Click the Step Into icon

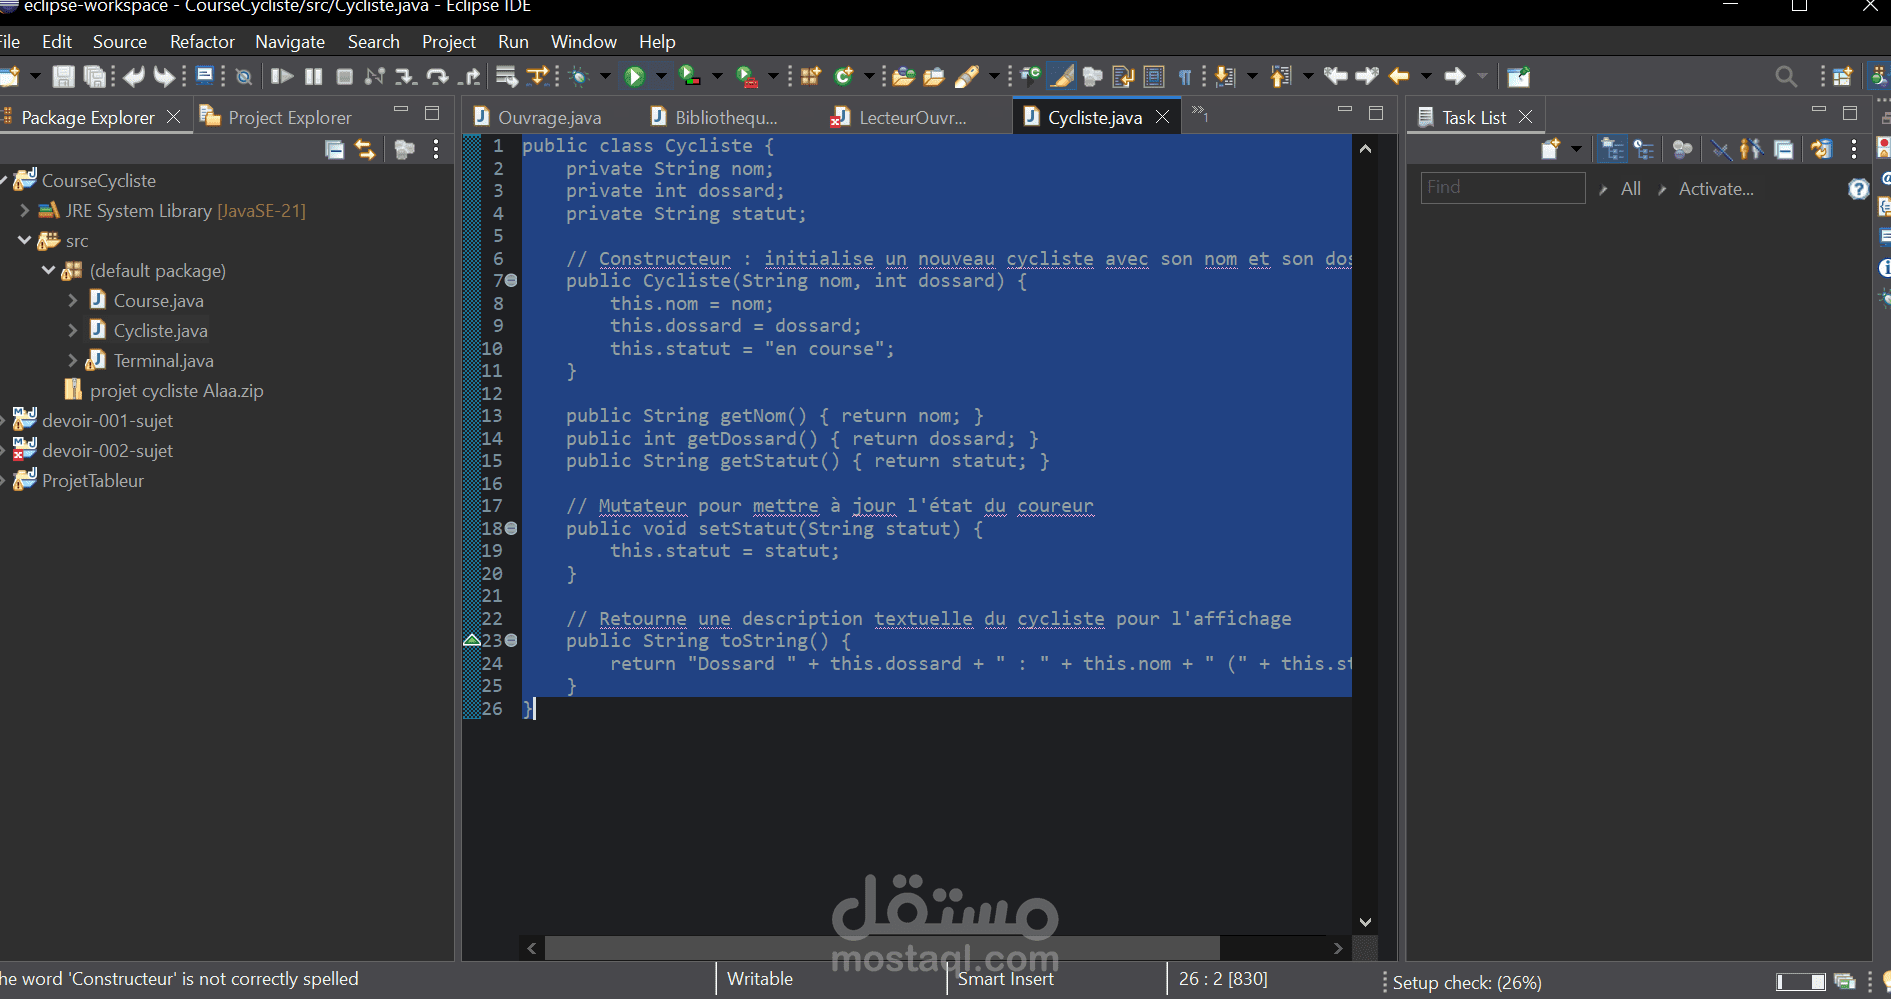coord(405,76)
